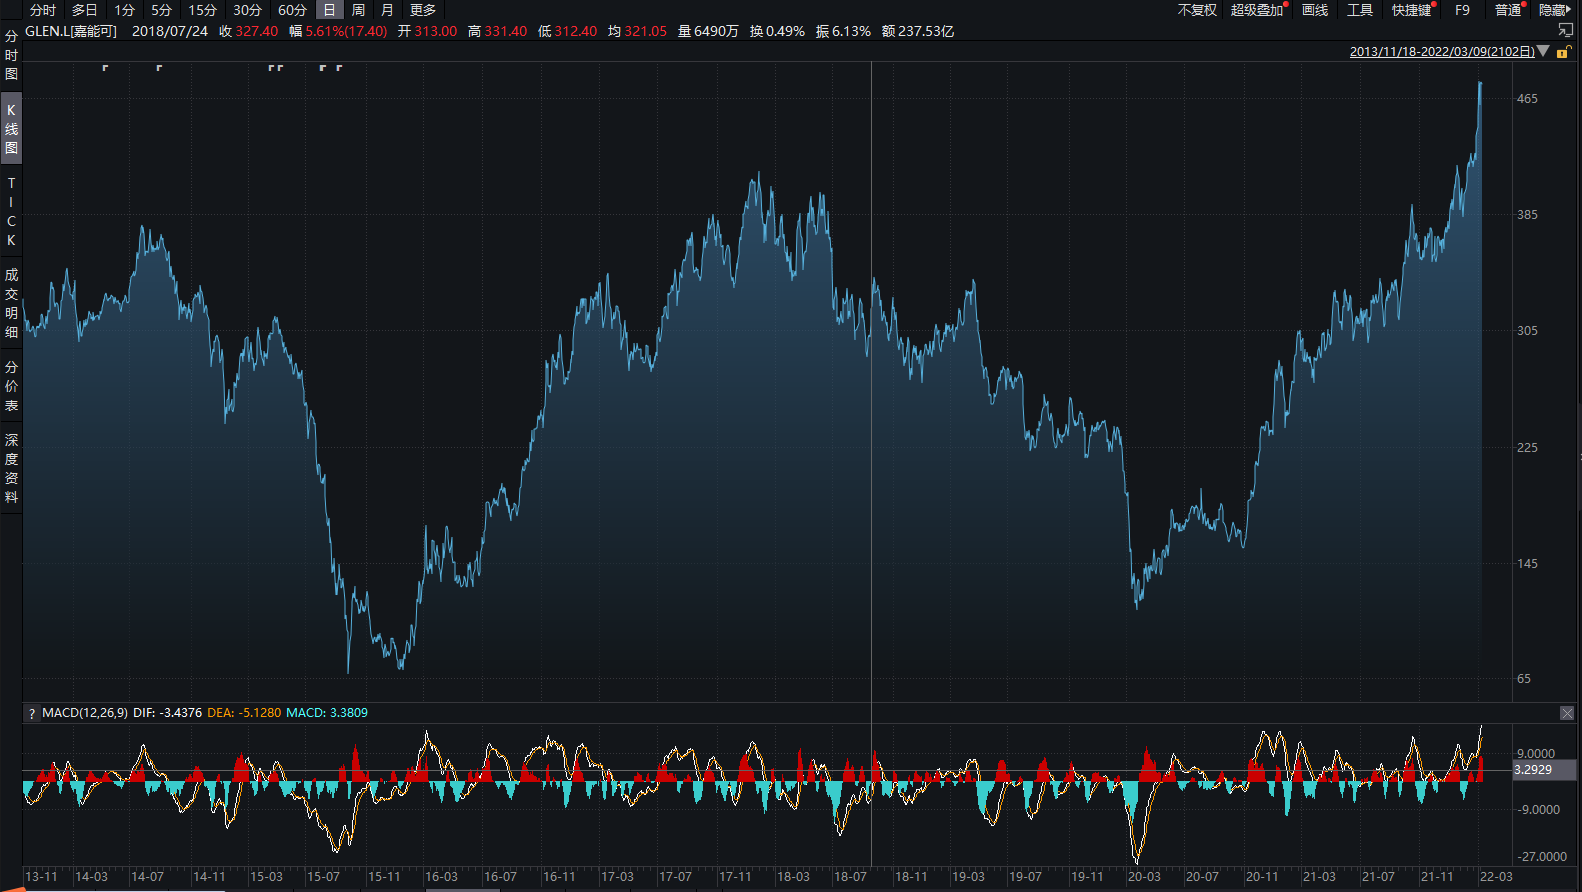Click the MACD help question mark
The width and height of the screenshot is (1582, 892).
32,713
